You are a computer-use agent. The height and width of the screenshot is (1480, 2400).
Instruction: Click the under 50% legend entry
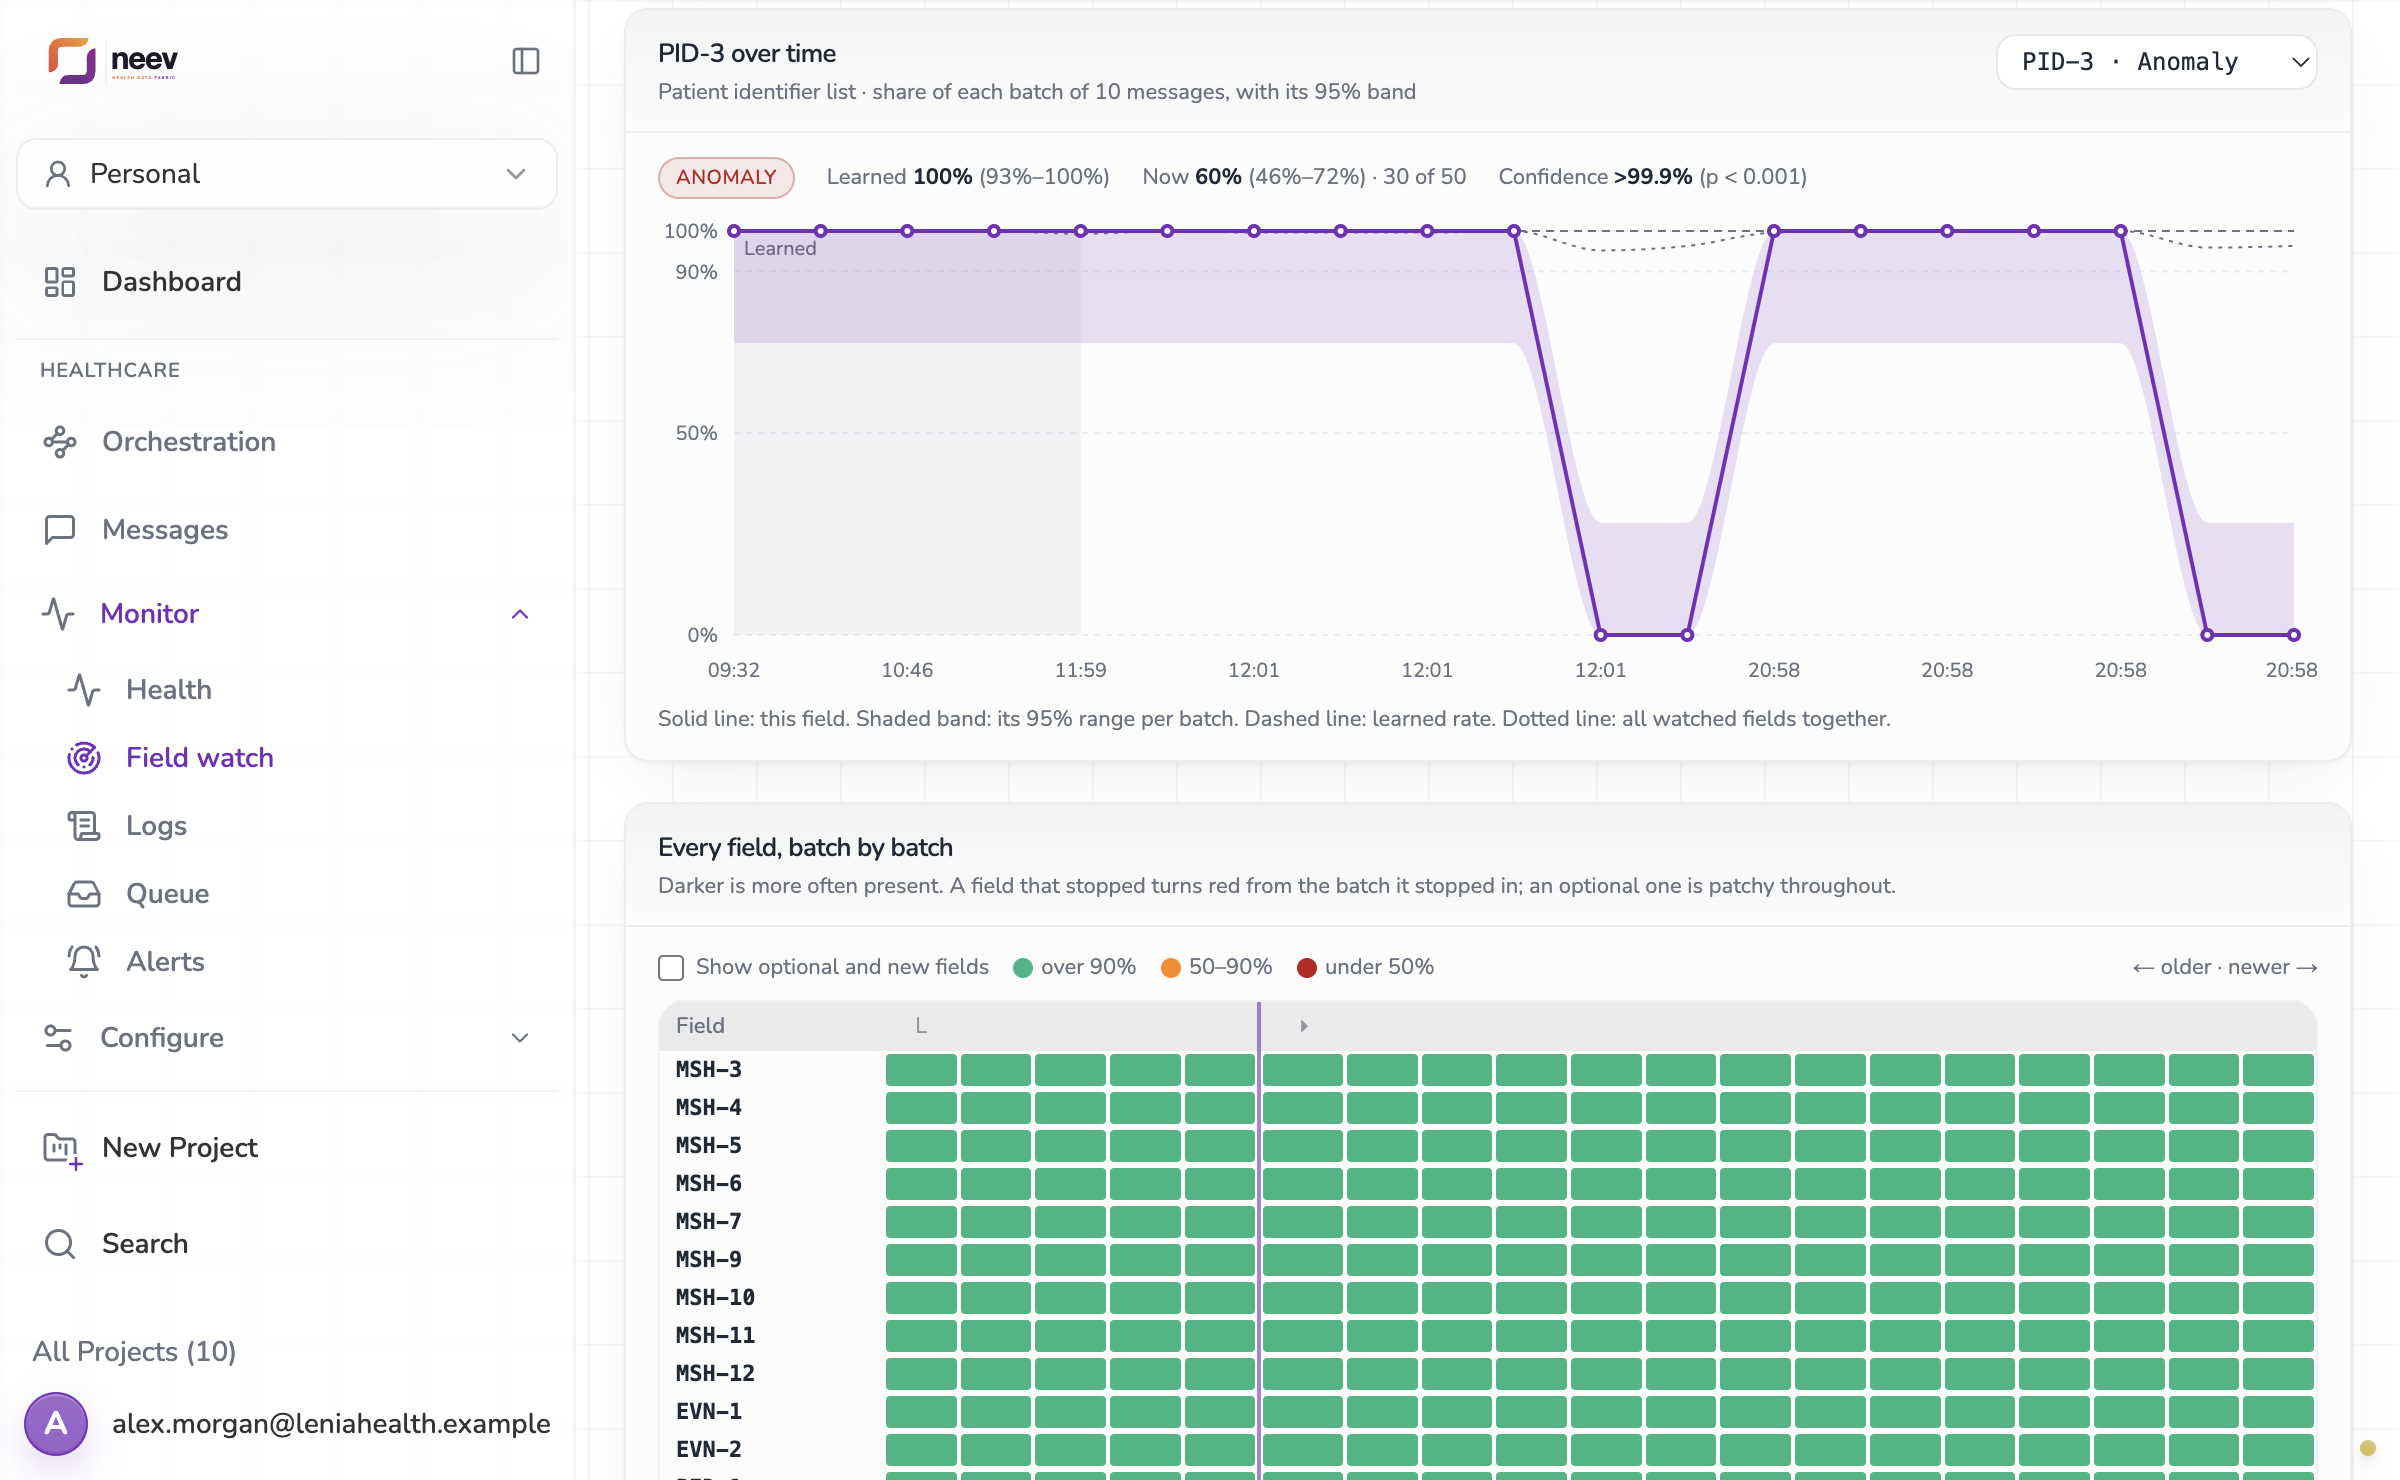tap(1366, 967)
